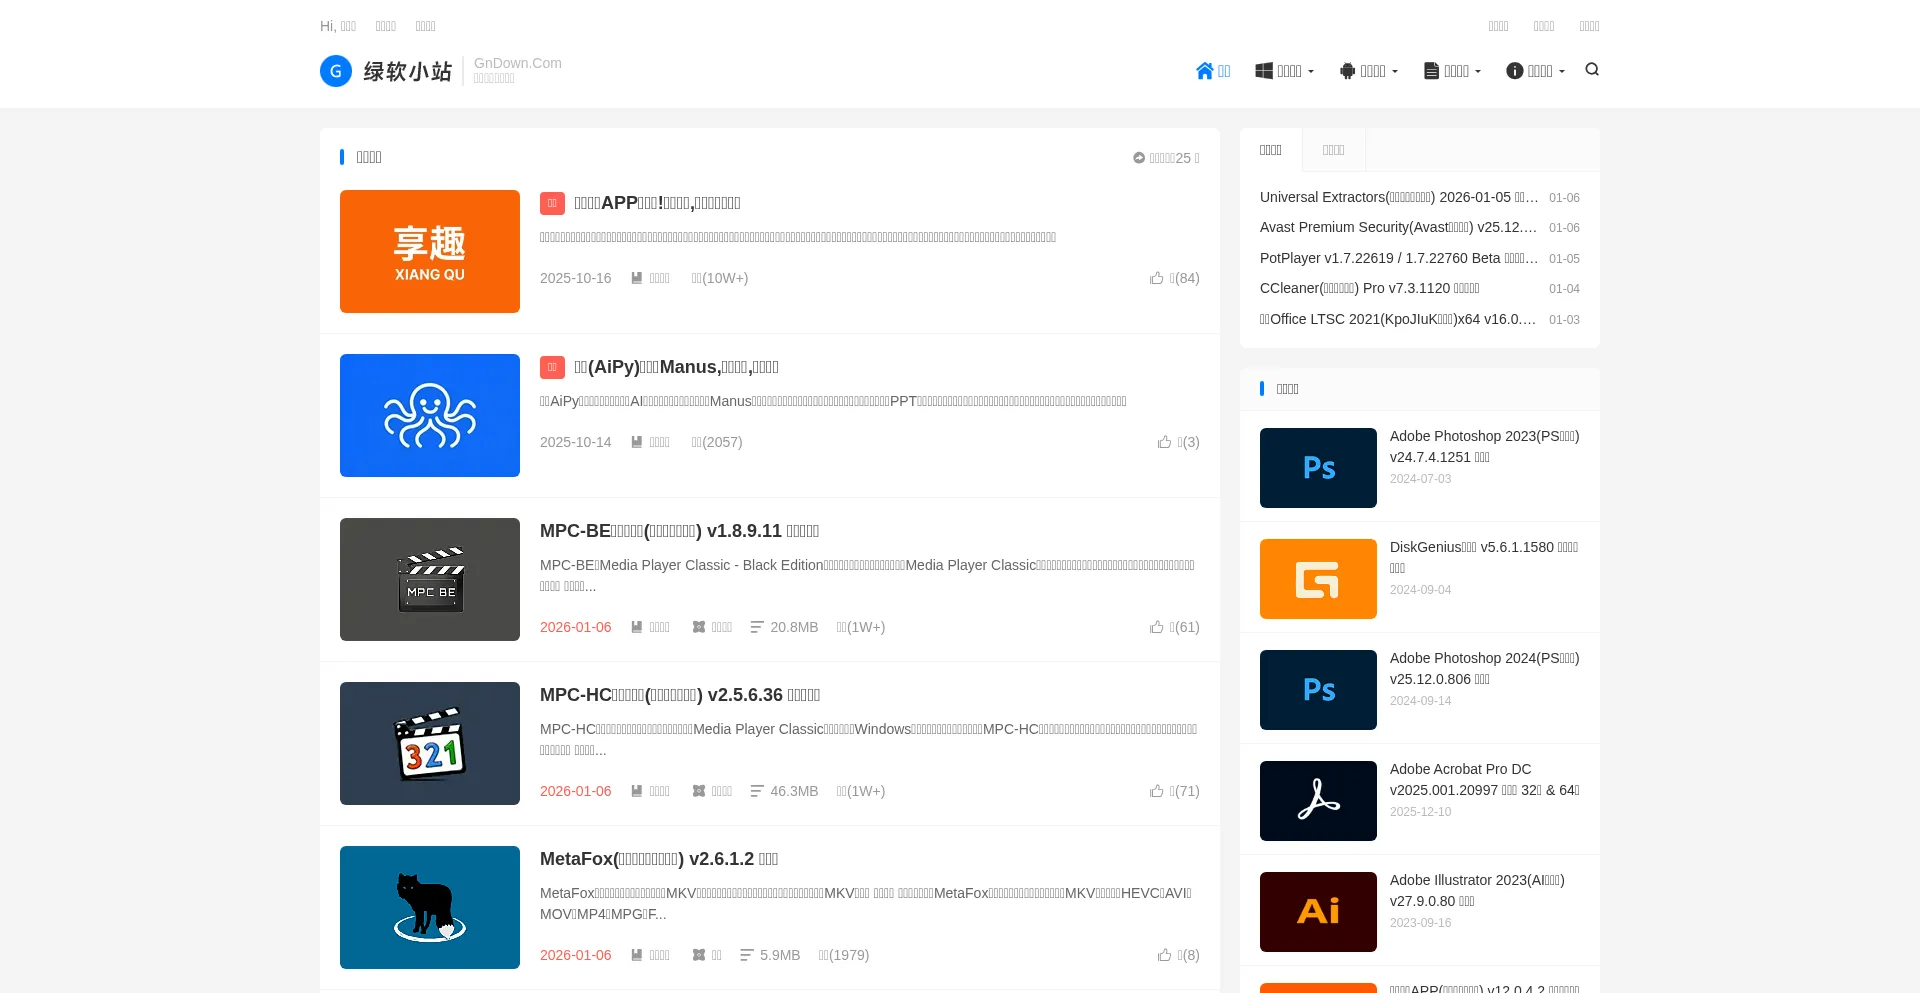Open the Adobe Photoshop 2024 v25.12.0.806 title
Screen dimensions: 1920x993
1485,669
